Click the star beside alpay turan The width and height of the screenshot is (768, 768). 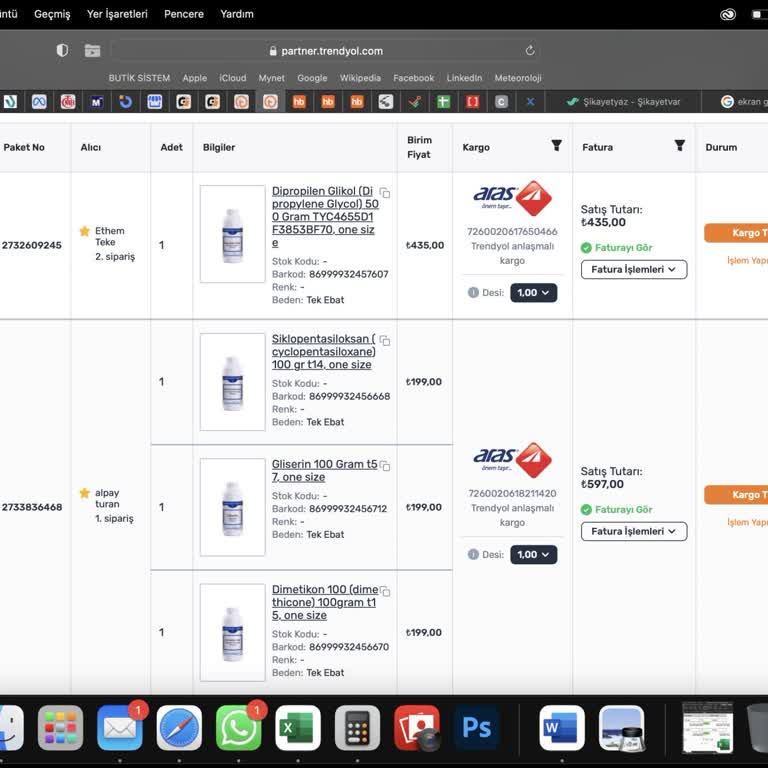(85, 493)
